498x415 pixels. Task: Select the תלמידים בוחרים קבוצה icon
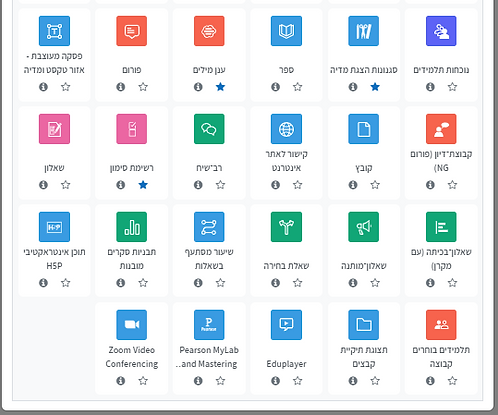click(441, 325)
